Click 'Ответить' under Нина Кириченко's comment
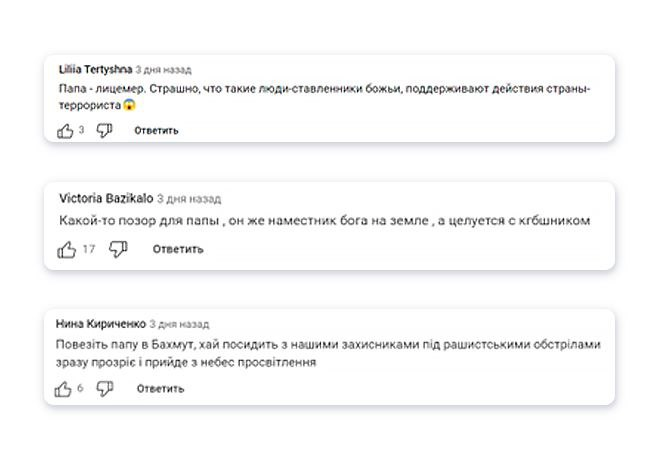The width and height of the screenshot is (661, 460). pos(161,389)
